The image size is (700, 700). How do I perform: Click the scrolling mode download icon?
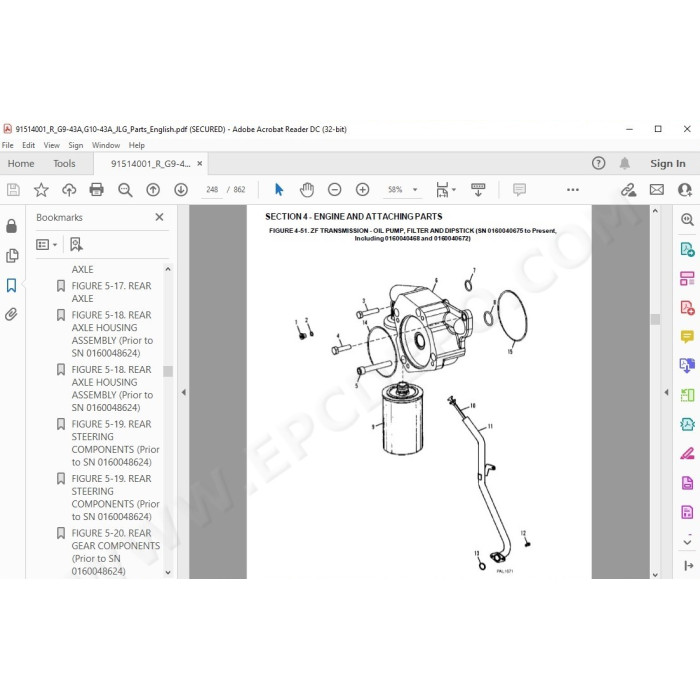click(478, 190)
